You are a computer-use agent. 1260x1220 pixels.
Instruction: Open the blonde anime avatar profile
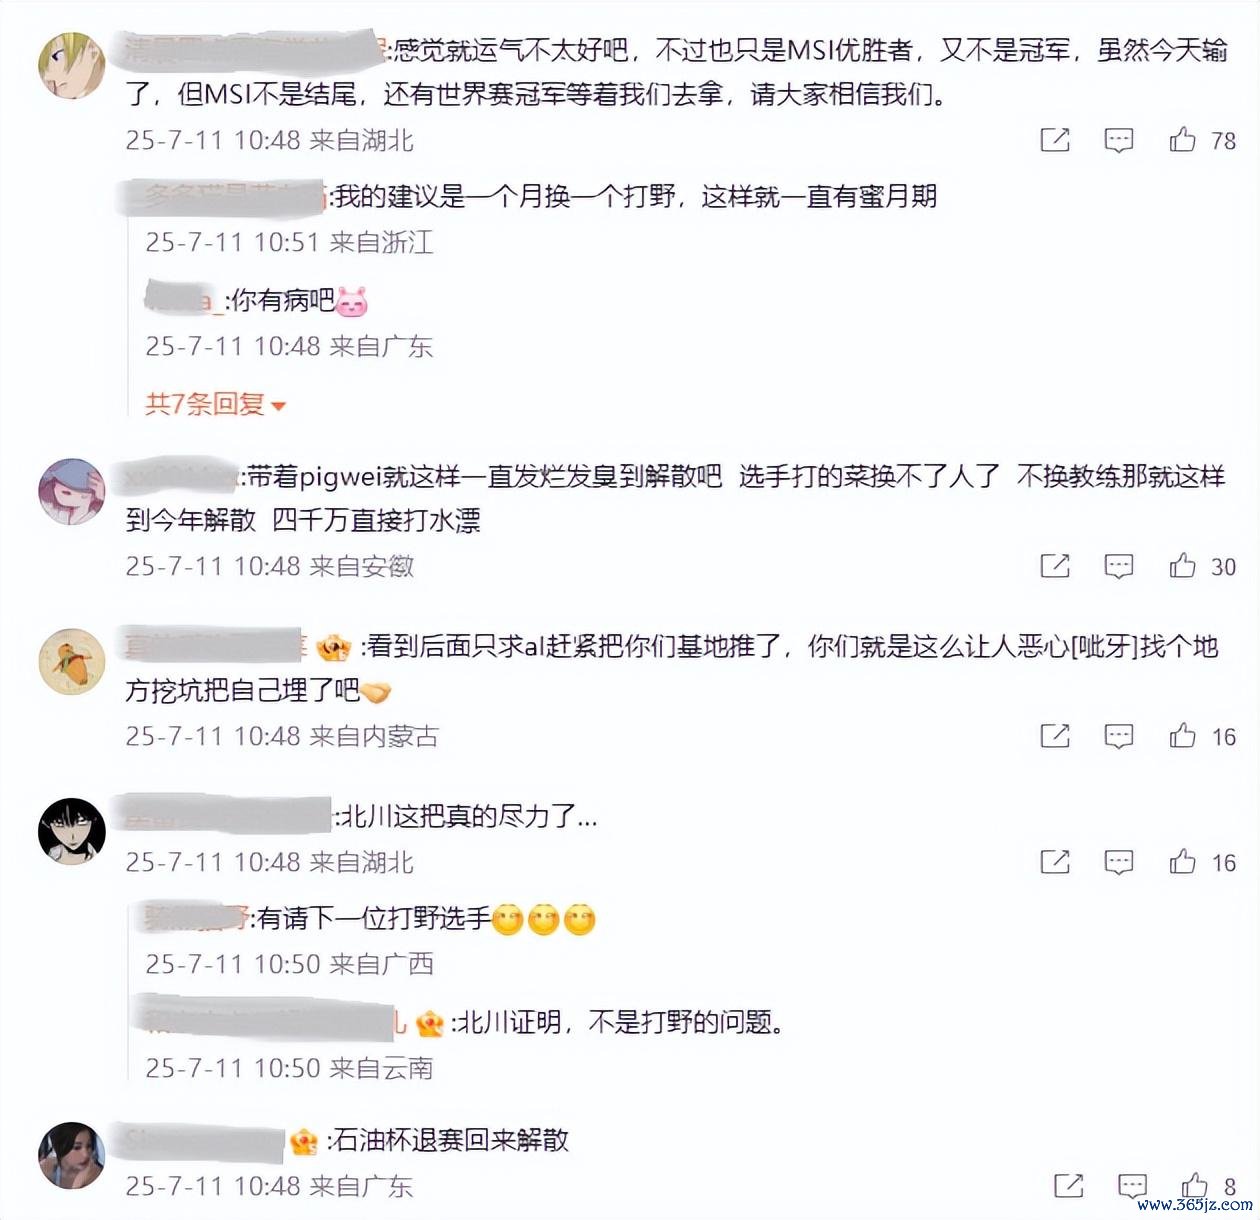71,66
